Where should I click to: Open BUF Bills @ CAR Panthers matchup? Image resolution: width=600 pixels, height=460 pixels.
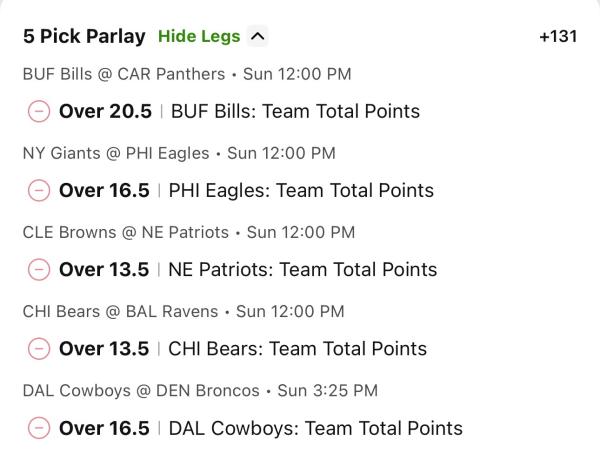tap(123, 74)
